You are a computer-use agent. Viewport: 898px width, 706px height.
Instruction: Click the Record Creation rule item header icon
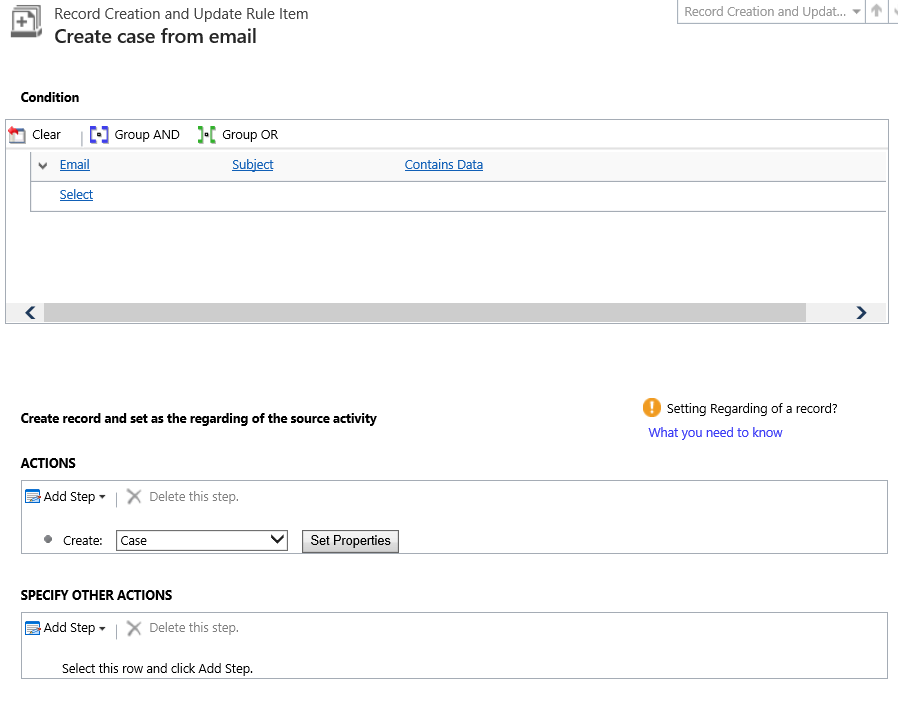[x=26, y=22]
